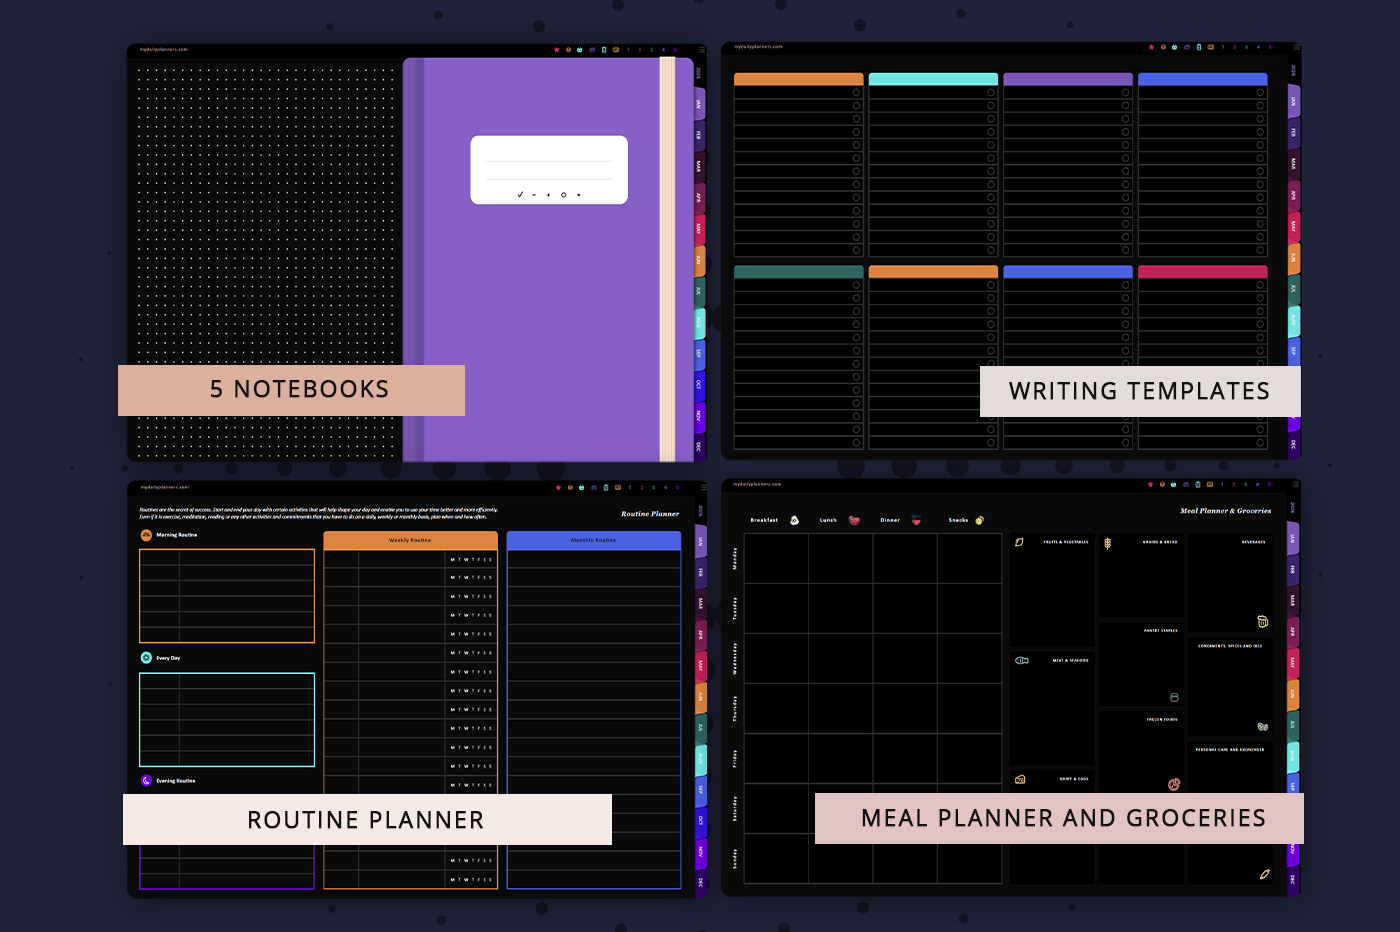The image size is (1400, 932).
Task: Click the Monthly Routine blue header
Action: click(x=593, y=540)
